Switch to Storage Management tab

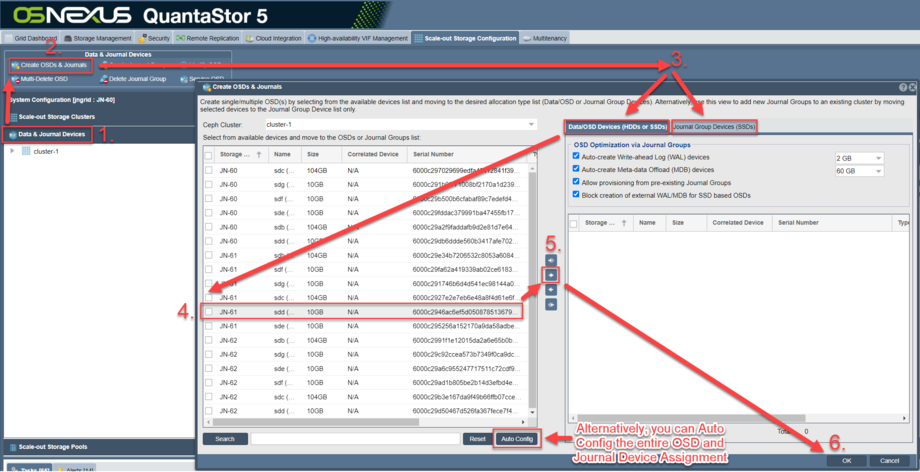(x=97, y=38)
